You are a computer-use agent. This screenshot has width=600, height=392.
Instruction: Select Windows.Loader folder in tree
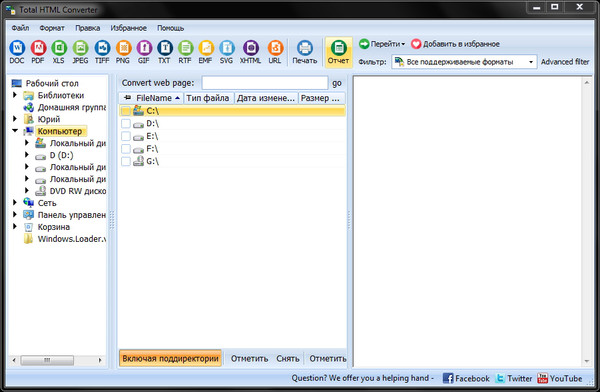tap(72, 239)
